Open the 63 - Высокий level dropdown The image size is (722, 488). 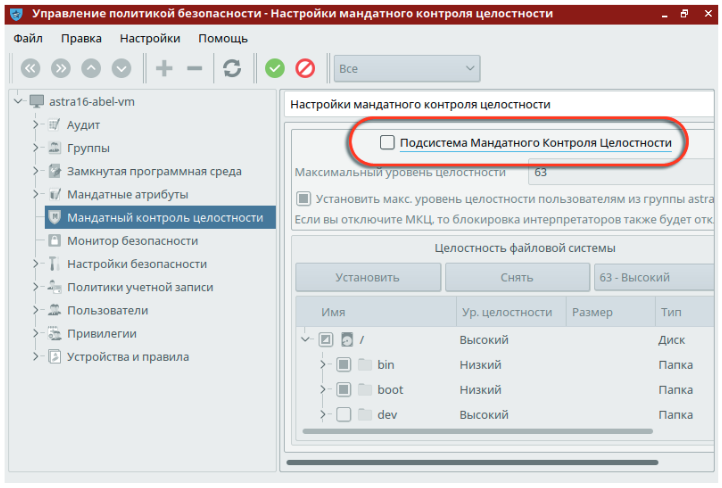(656, 277)
